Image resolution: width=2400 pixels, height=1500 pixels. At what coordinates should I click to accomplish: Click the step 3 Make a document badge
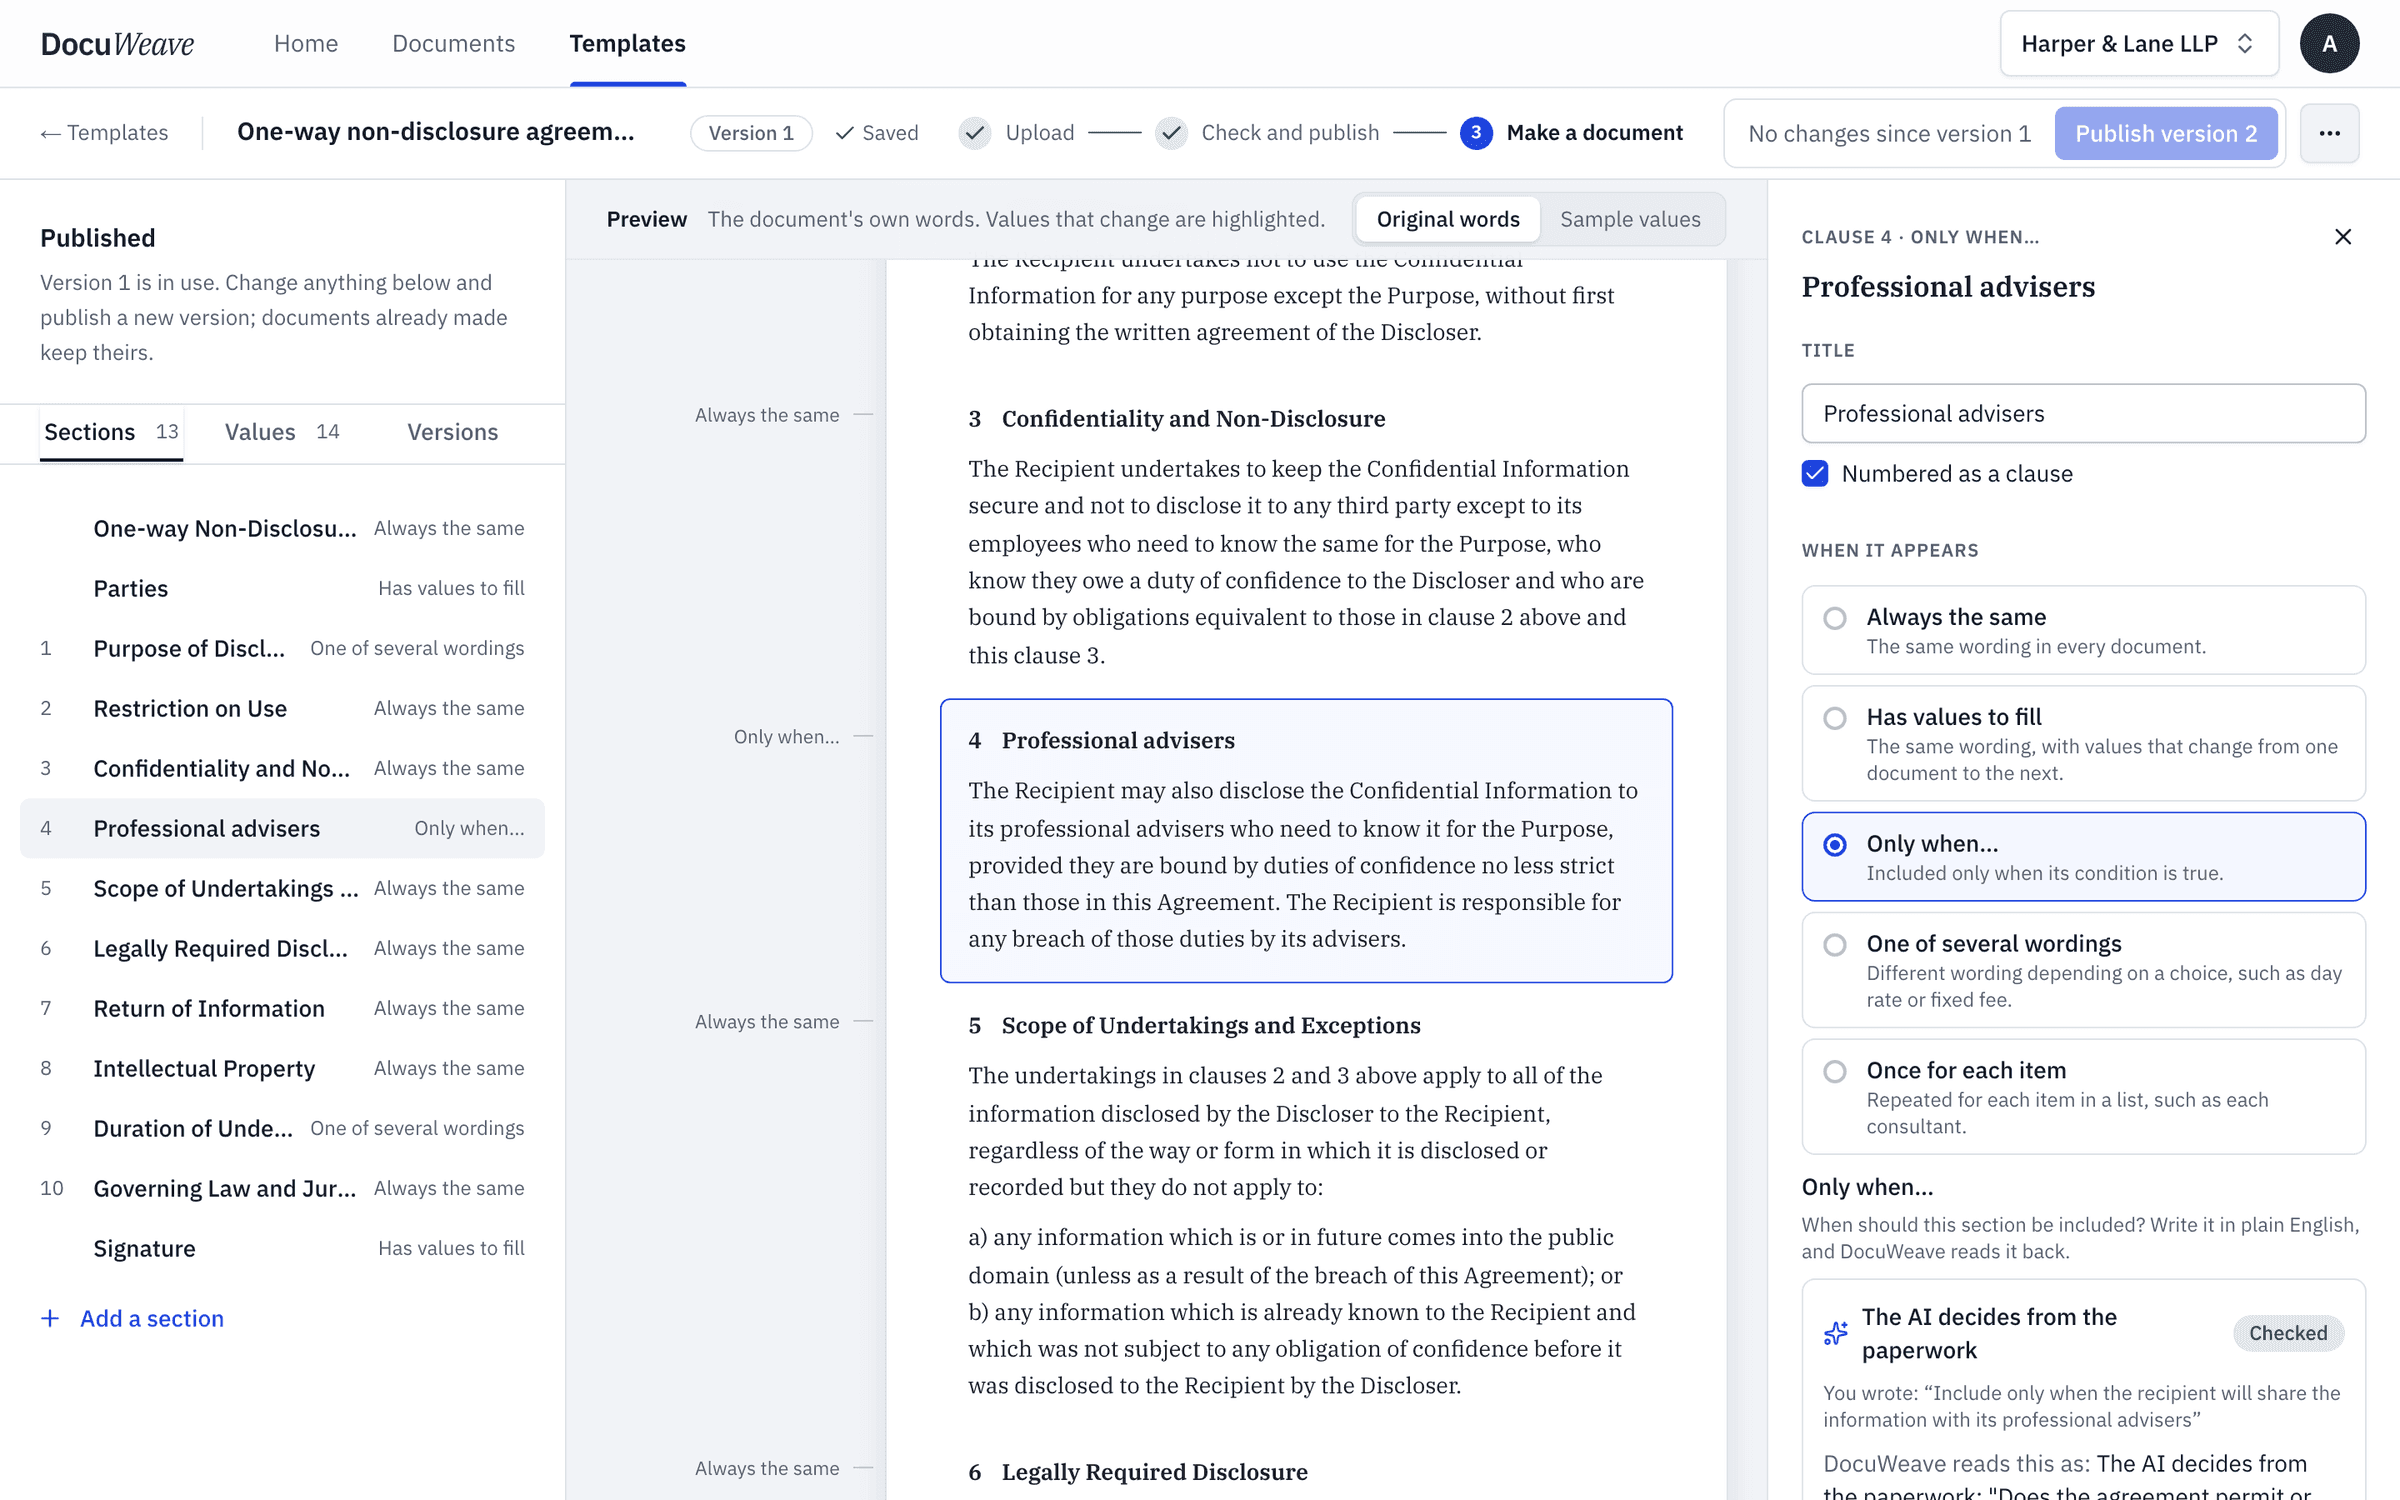click(1476, 133)
